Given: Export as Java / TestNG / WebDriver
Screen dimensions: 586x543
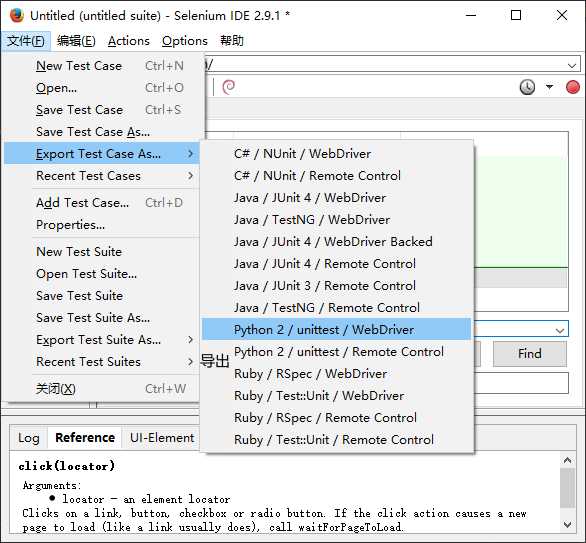Looking at the screenshot, I should pos(337,220).
